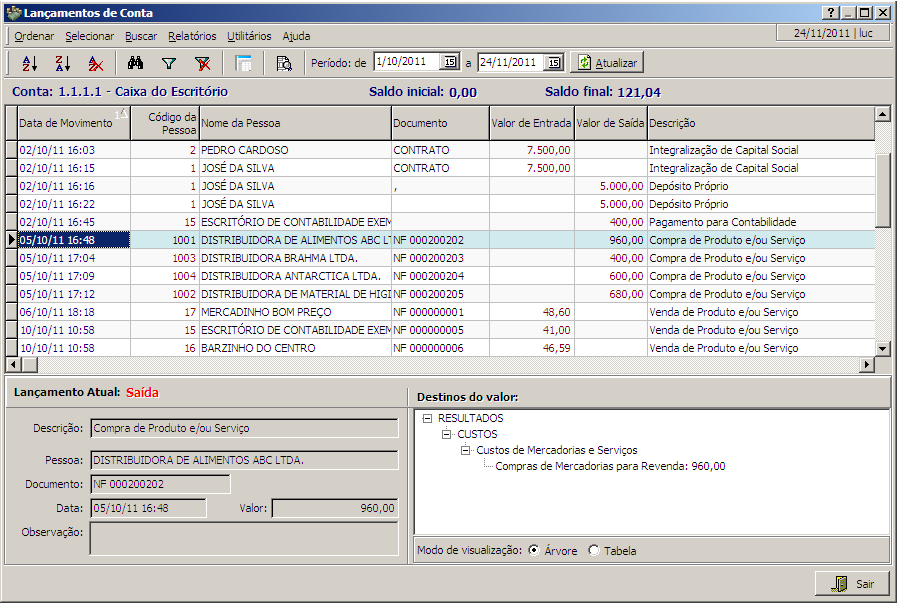897x603 pixels.
Task: Open end date calendar picker
Action: point(554,62)
